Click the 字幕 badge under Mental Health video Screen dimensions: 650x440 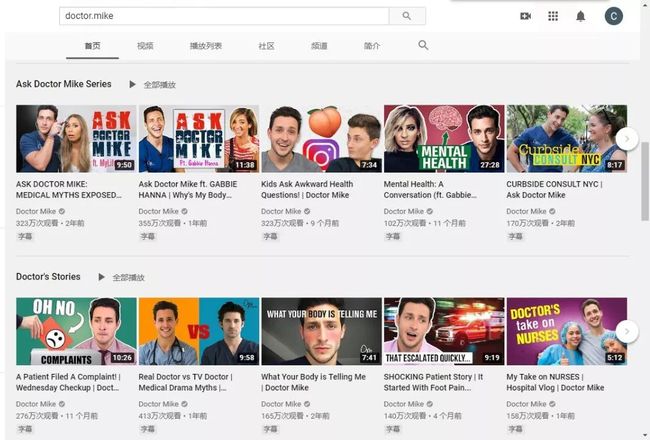coord(393,236)
